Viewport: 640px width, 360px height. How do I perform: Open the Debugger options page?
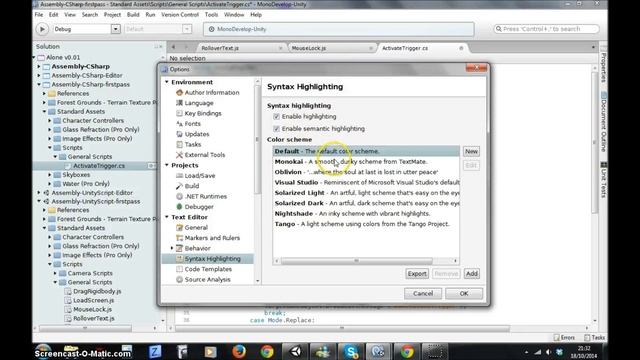coord(199,207)
